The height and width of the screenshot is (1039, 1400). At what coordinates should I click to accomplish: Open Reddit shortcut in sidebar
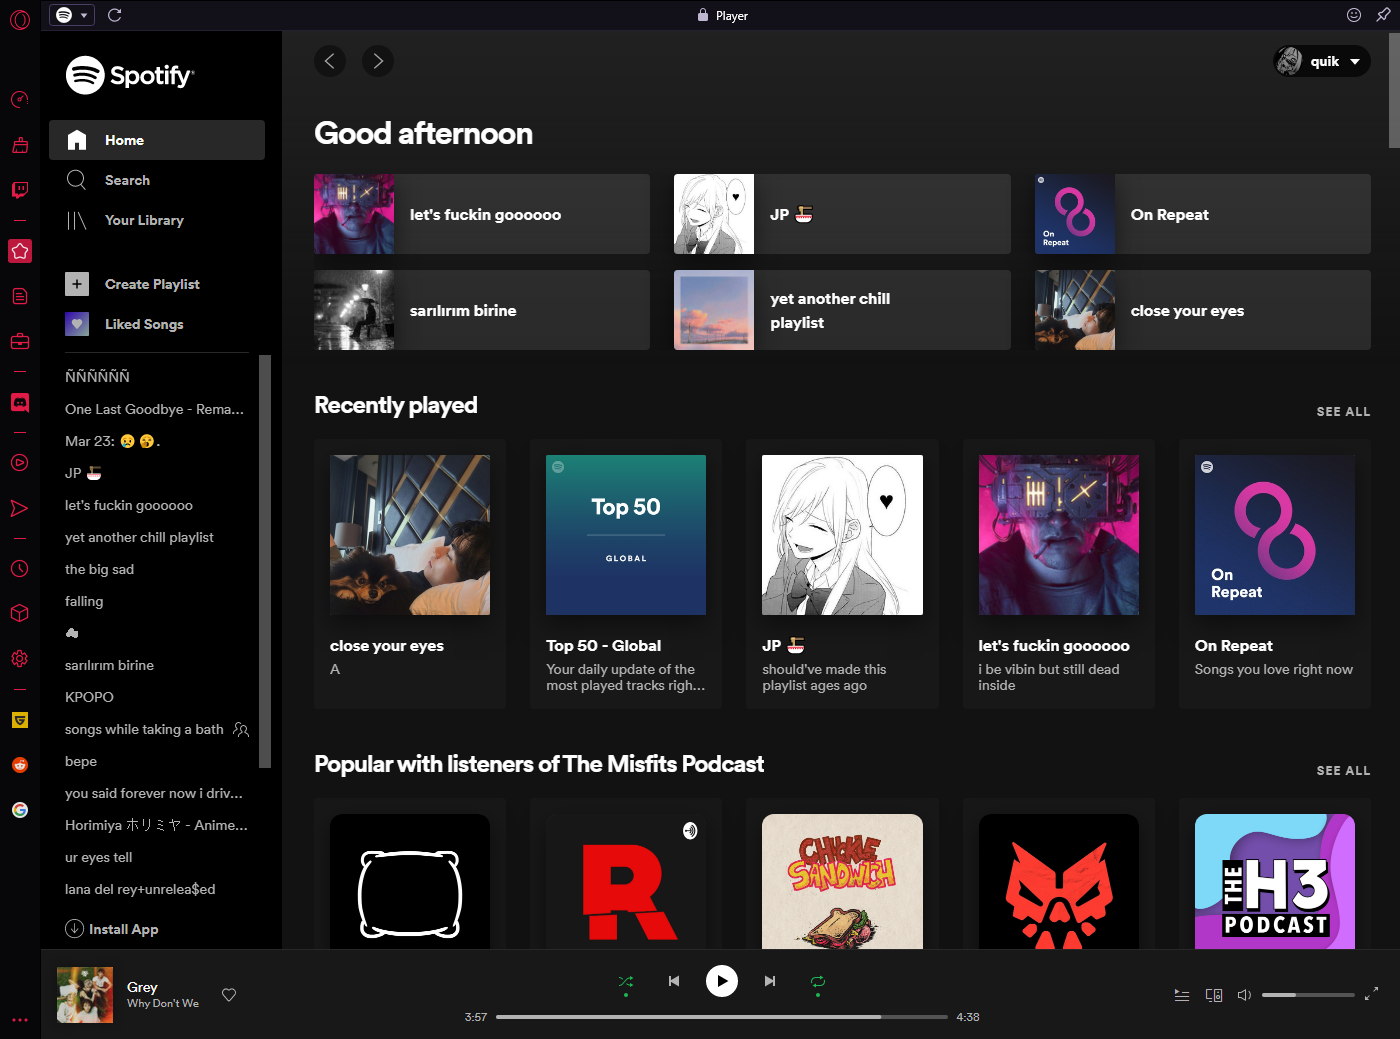[20, 765]
